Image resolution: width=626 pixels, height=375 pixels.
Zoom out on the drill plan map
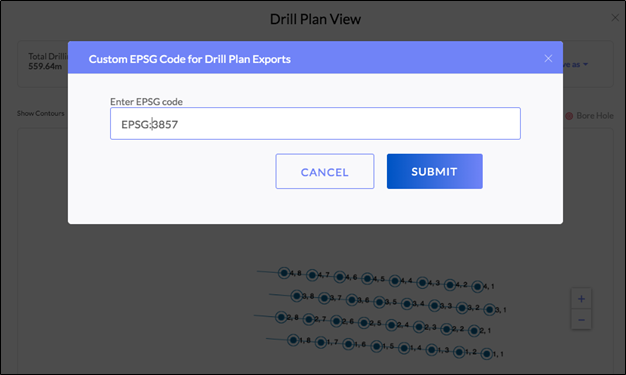tap(581, 319)
